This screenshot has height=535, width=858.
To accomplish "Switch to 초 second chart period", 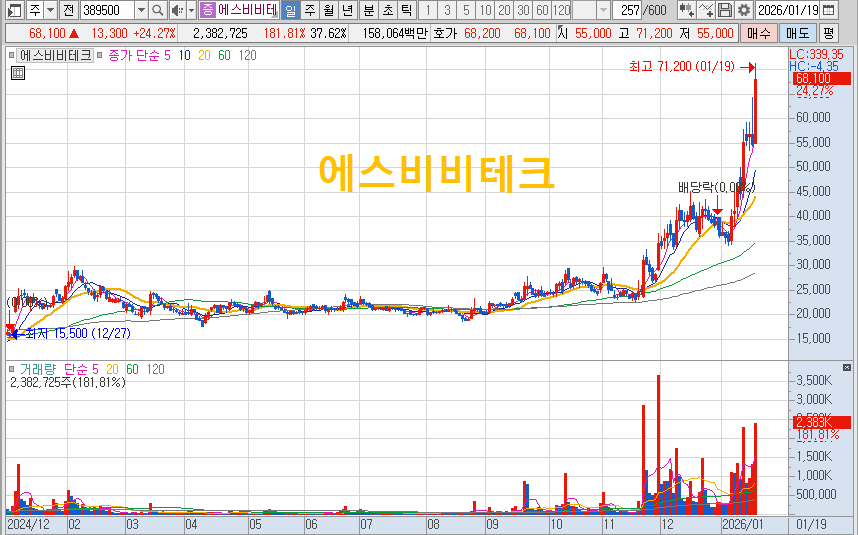I will point(388,10).
